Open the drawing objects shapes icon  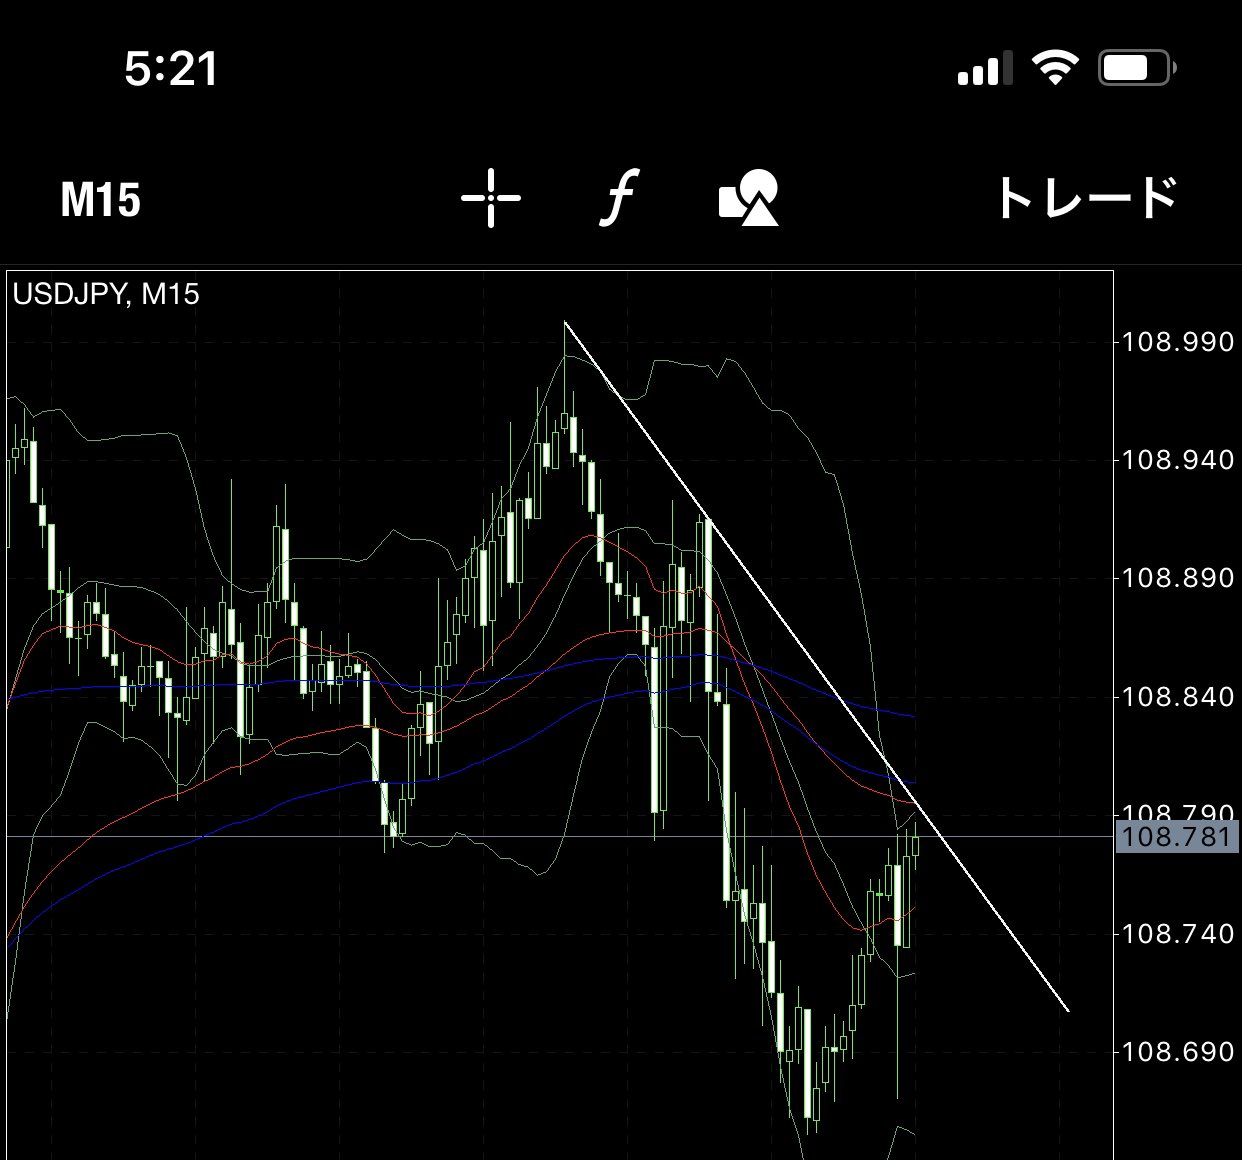click(748, 198)
